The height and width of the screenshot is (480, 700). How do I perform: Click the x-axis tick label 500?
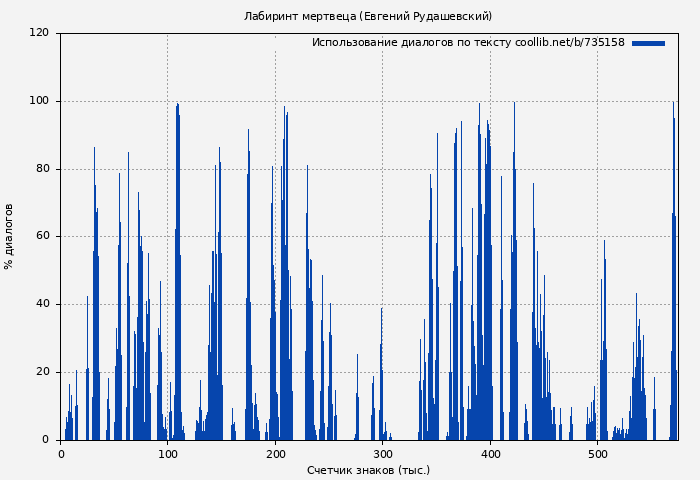pos(598,453)
